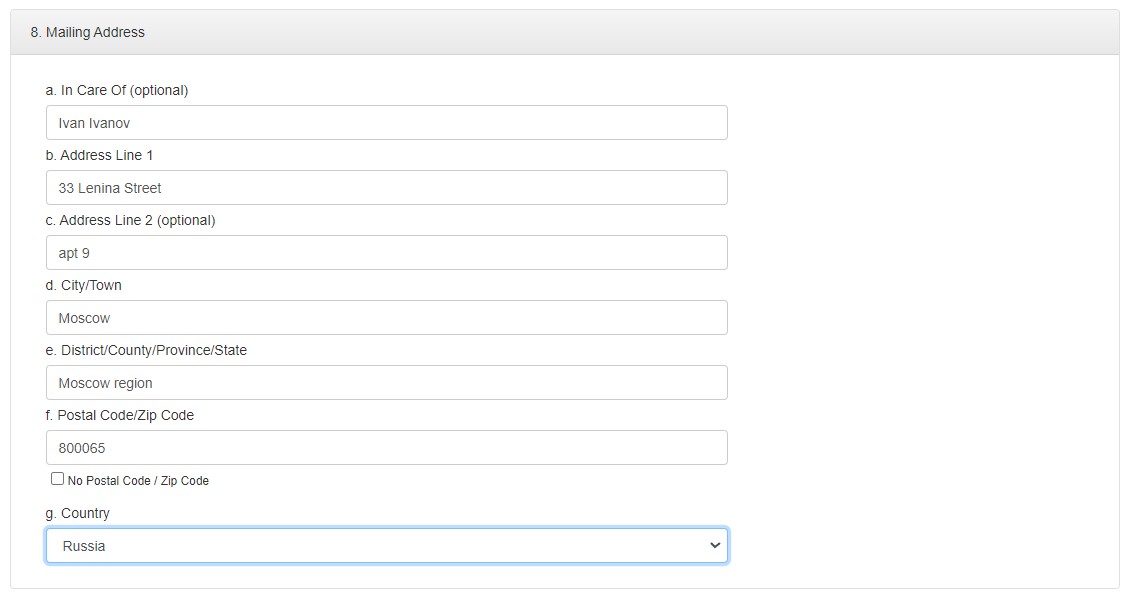Screen dimensions: 1128x597
Task: Click the 'e. District/County/Province/State' label
Action: [x=146, y=350]
